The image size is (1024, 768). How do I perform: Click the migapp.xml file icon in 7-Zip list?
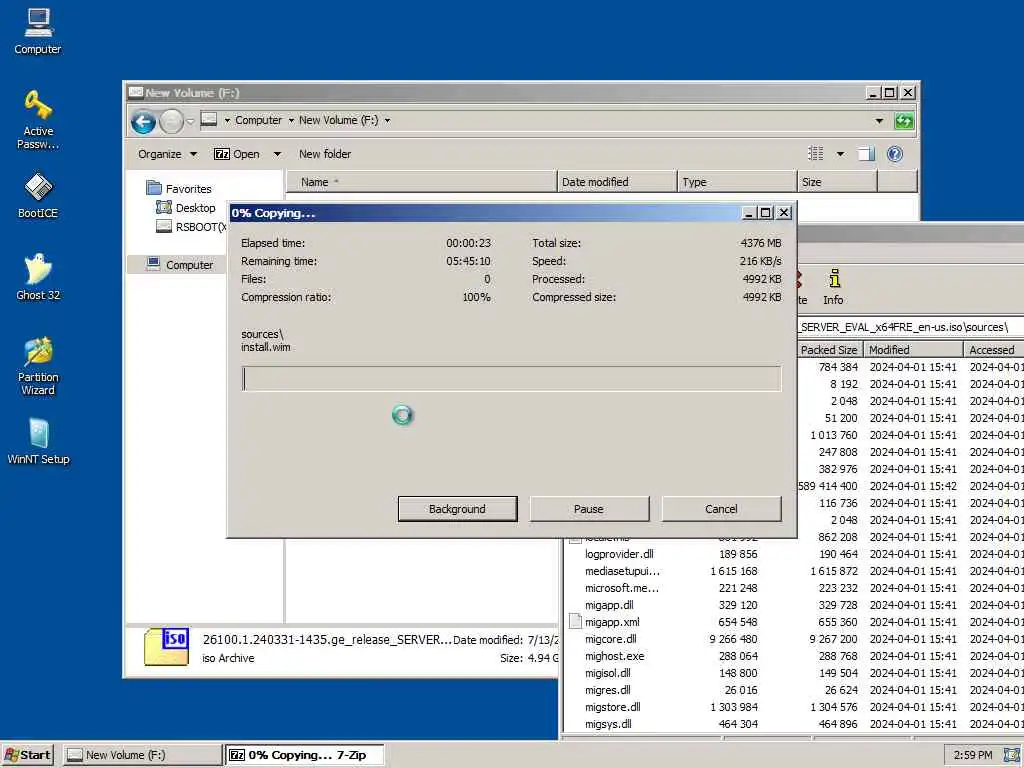point(575,622)
